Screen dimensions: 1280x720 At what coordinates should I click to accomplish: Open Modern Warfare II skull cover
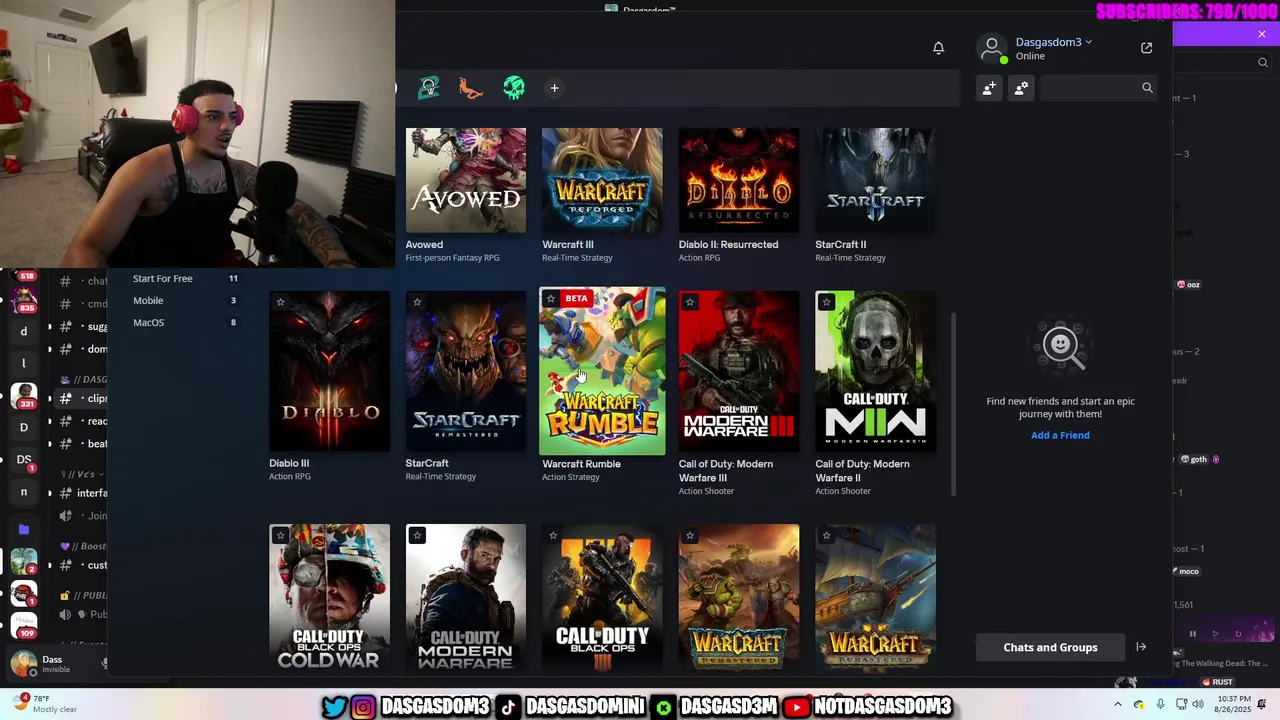pyautogui.click(x=875, y=371)
